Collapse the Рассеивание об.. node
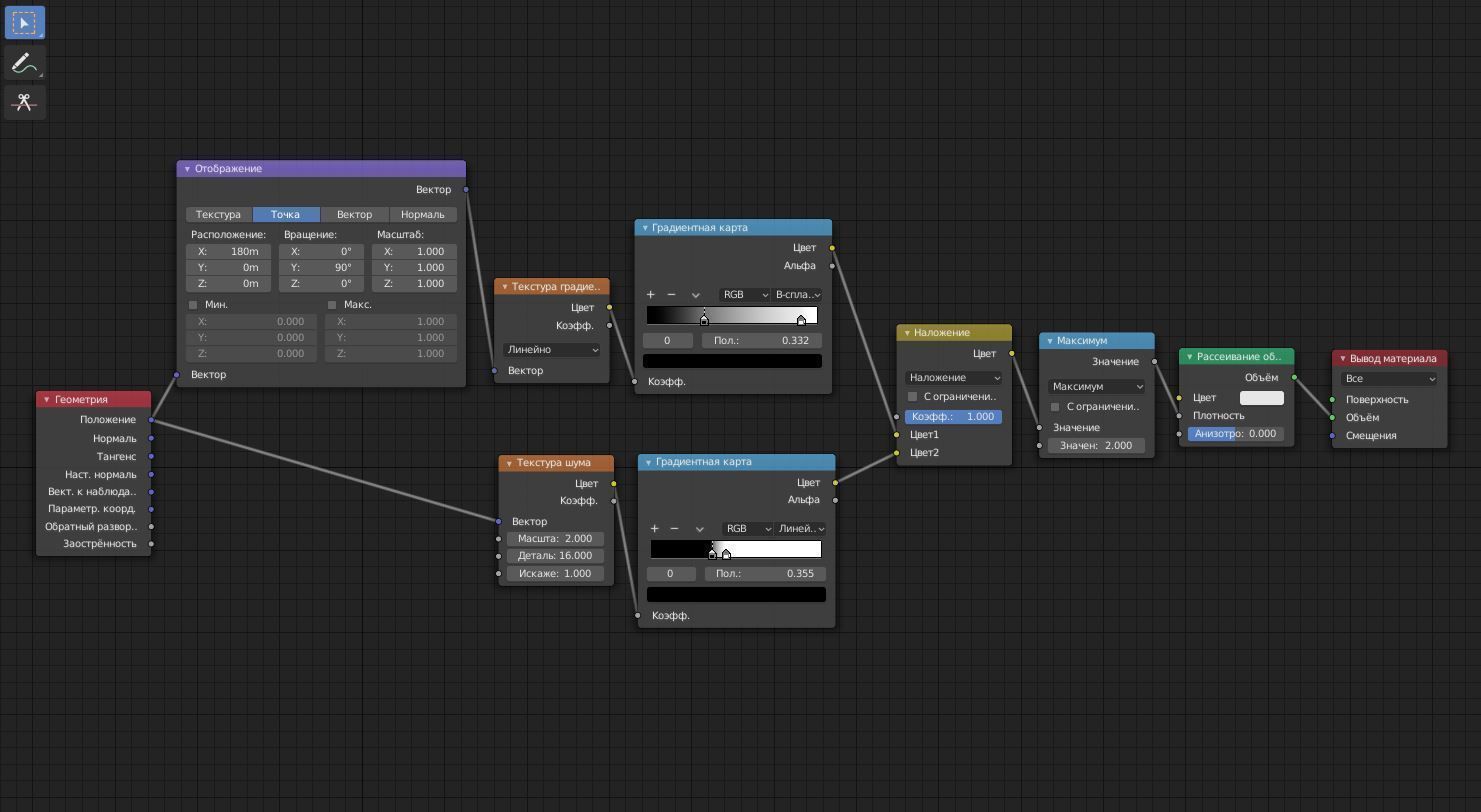Image resolution: width=1481 pixels, height=812 pixels. [1189, 357]
